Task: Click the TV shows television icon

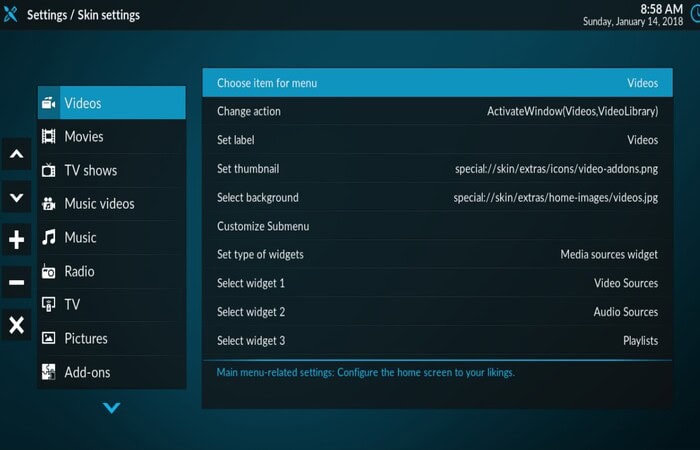Action: (49, 170)
